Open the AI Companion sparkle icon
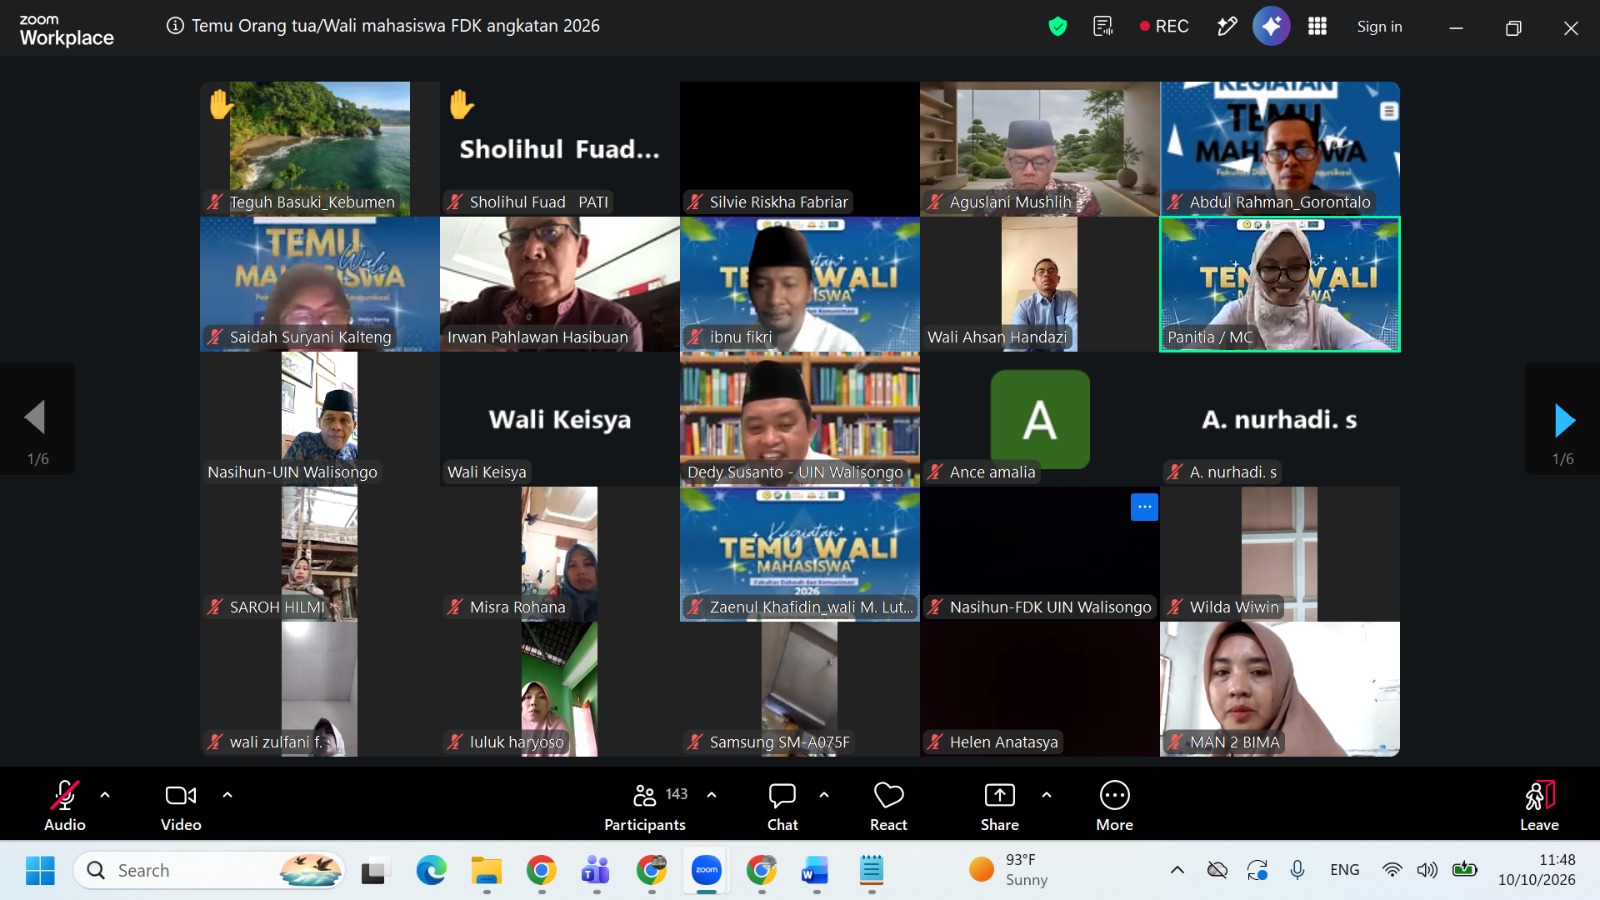Image resolution: width=1600 pixels, height=900 pixels. point(1271,27)
